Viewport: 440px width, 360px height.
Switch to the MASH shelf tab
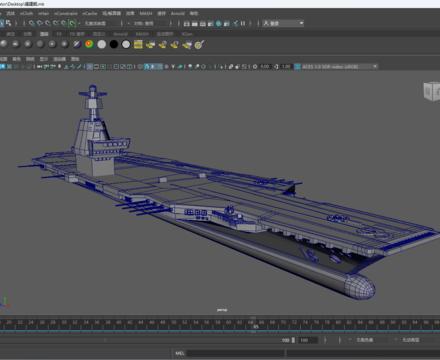(142, 34)
